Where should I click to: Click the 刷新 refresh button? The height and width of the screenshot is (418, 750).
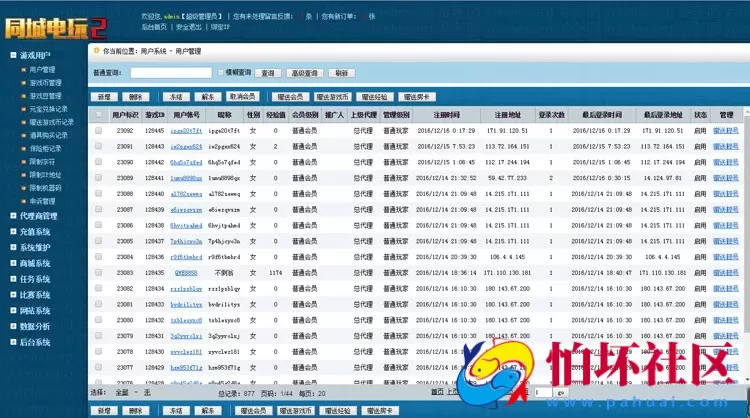(x=342, y=73)
